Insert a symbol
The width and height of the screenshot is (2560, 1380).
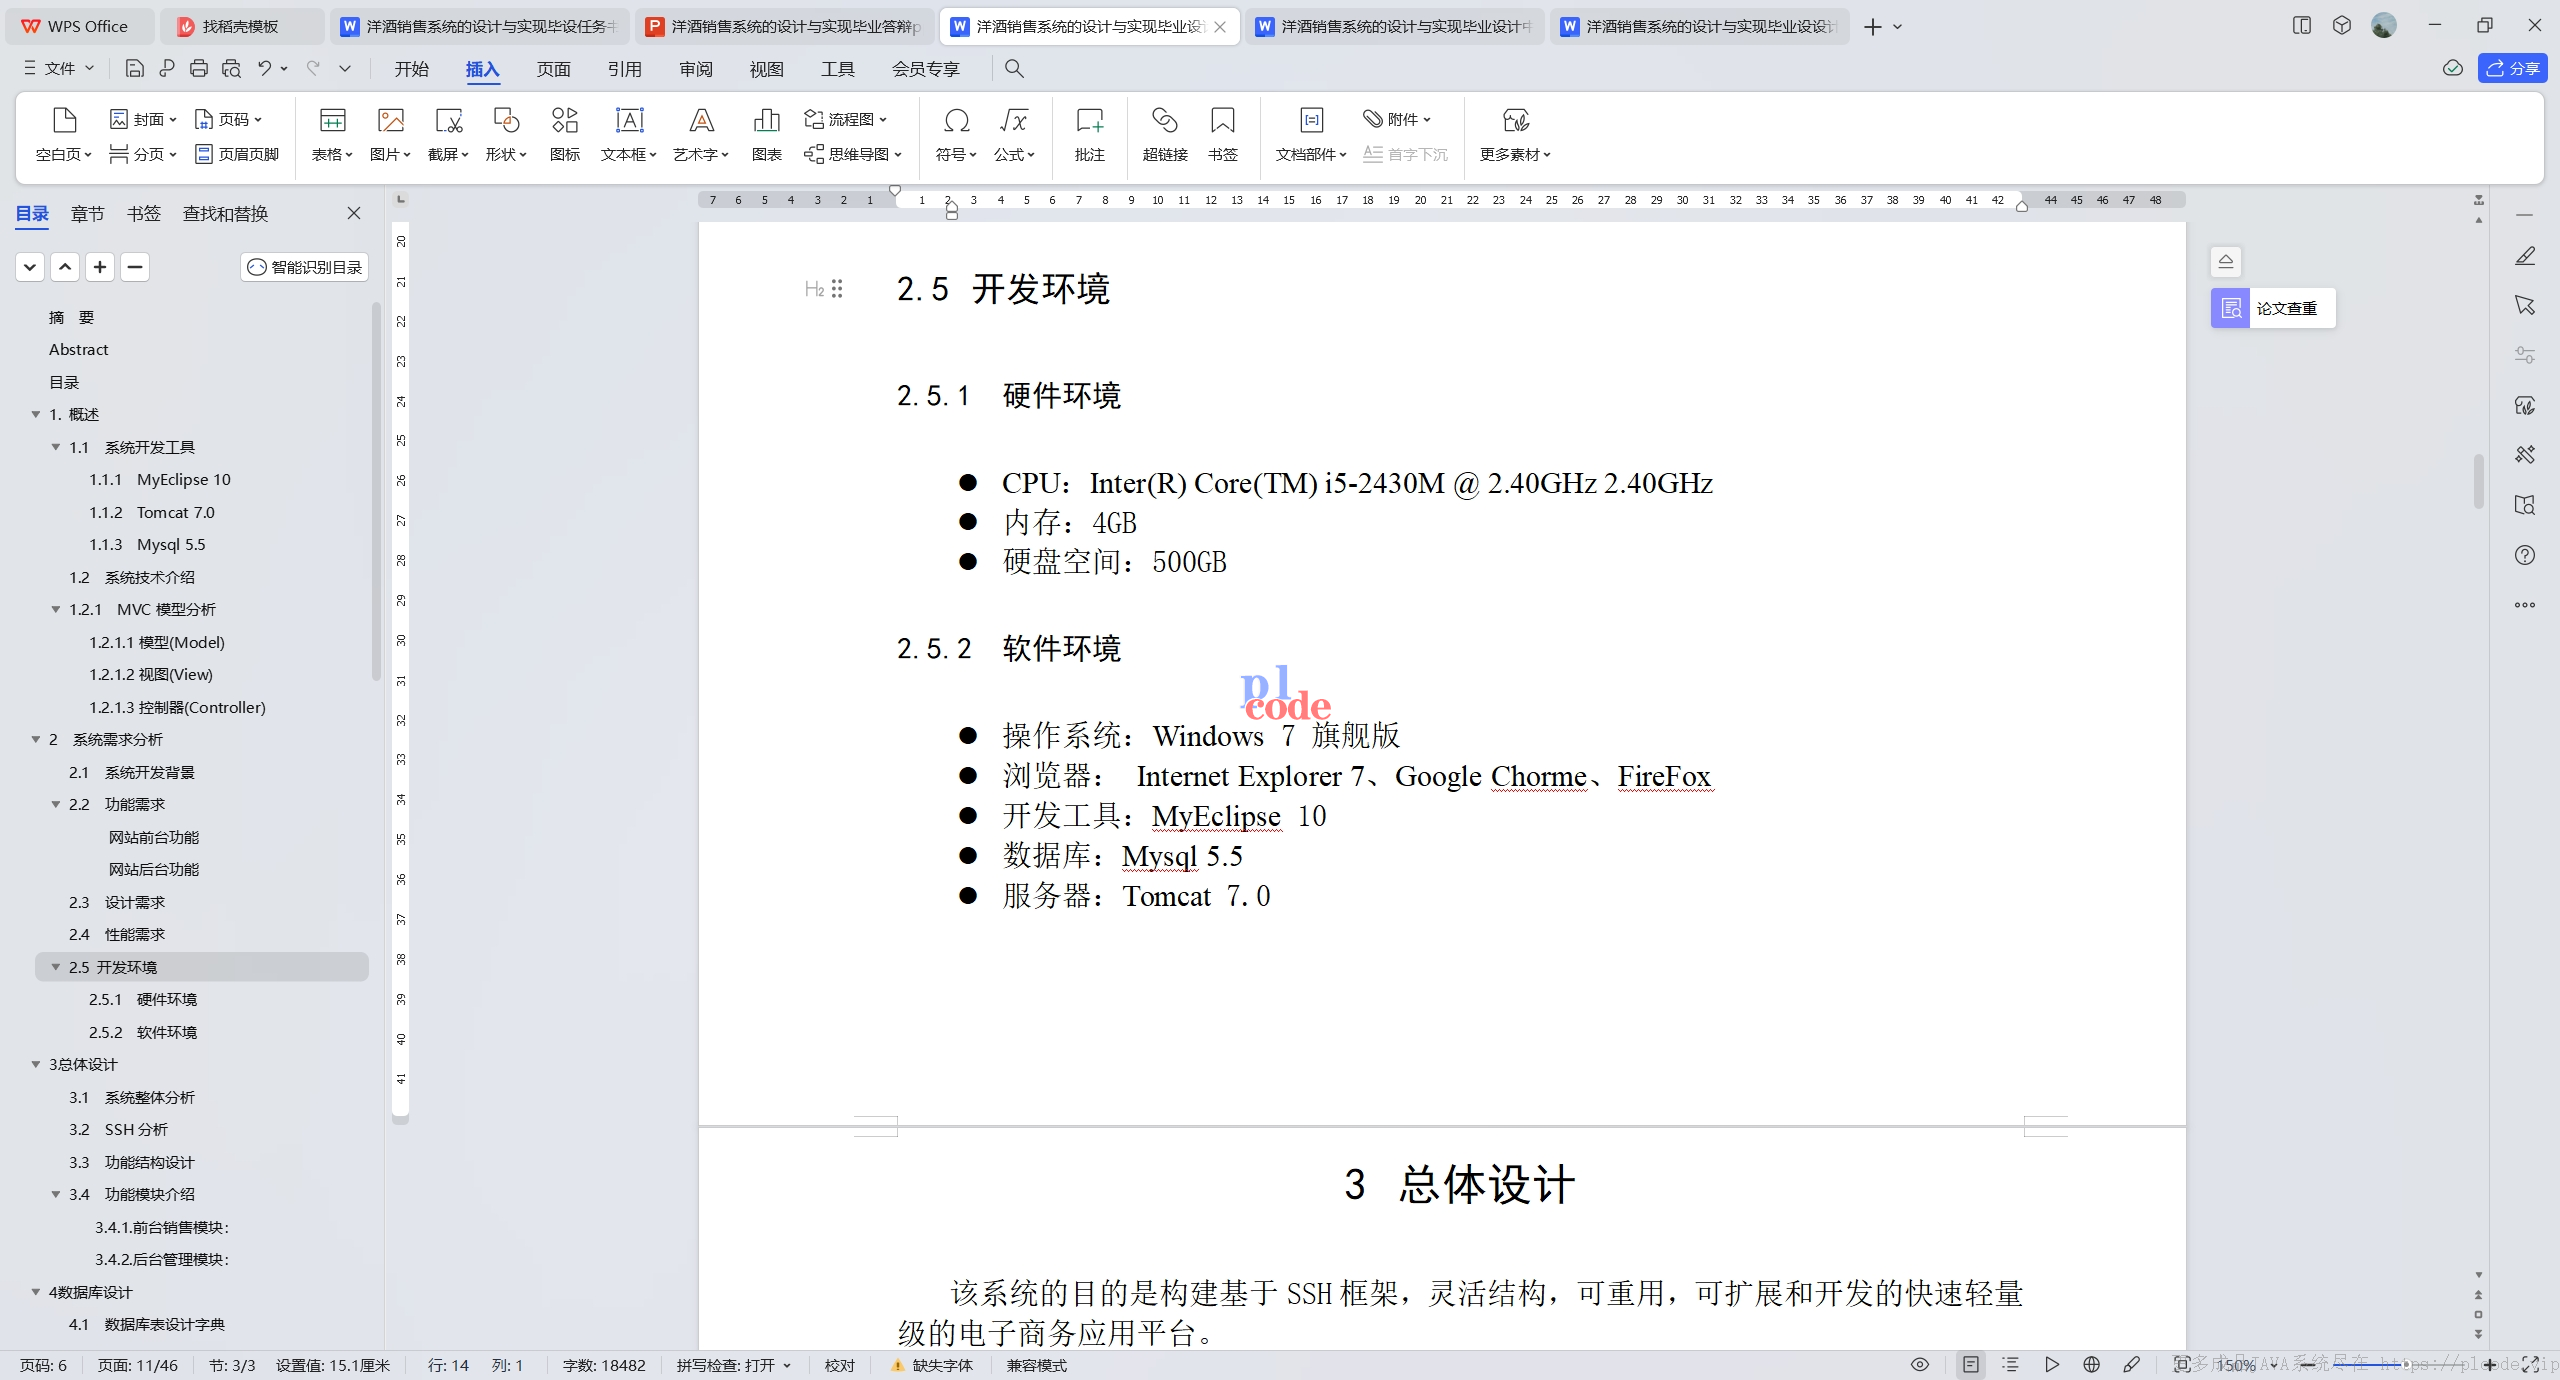coord(956,135)
